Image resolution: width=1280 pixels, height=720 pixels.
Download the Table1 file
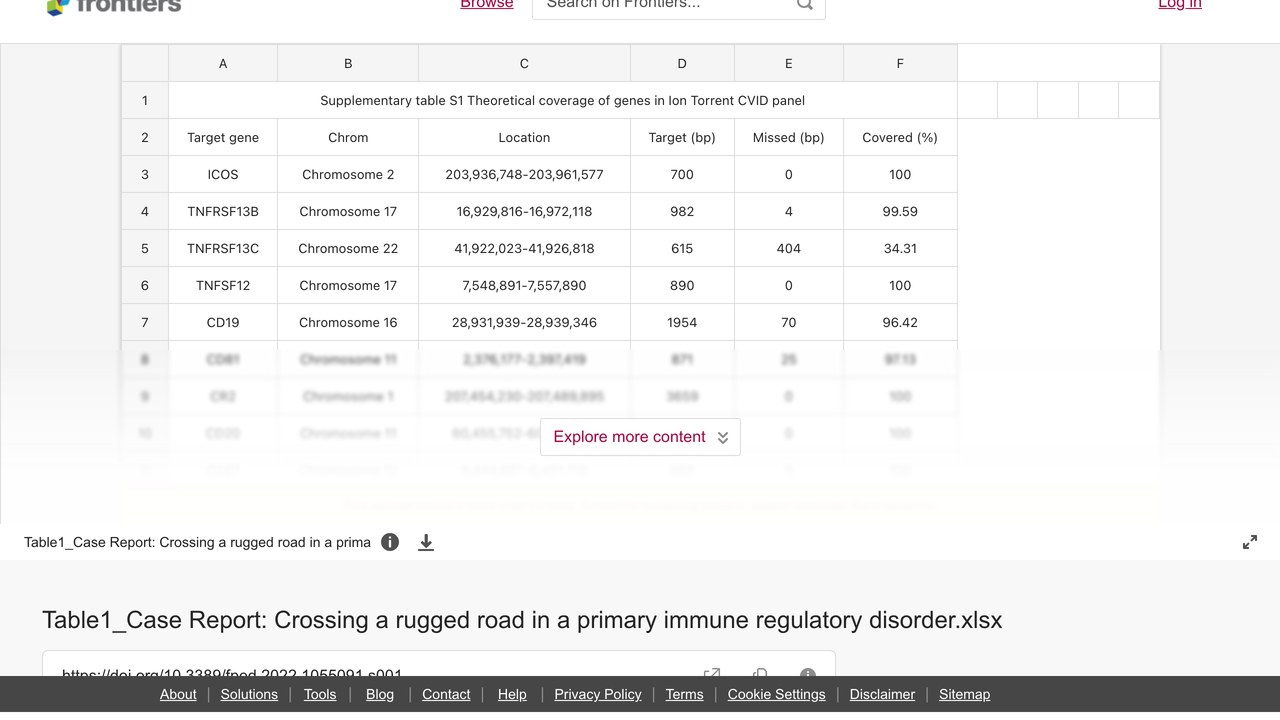pyautogui.click(x=426, y=542)
